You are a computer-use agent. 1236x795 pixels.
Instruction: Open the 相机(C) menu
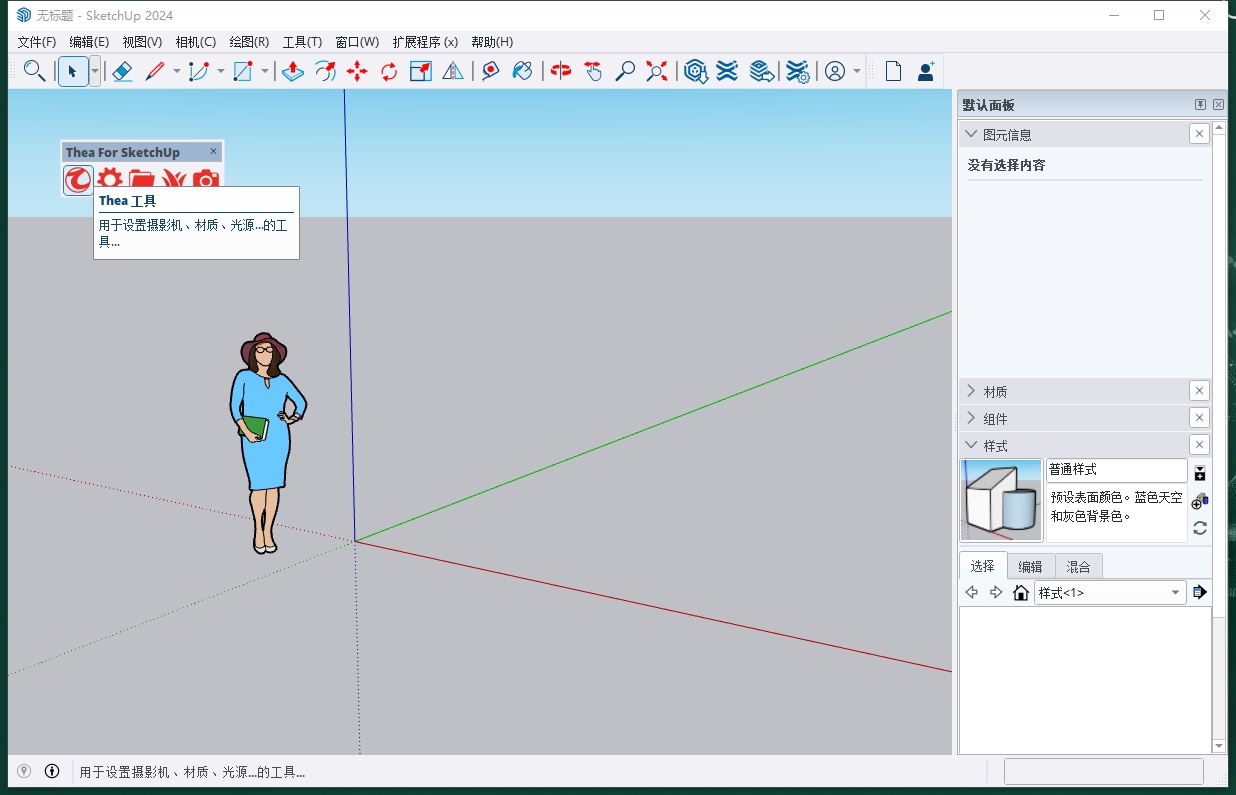click(x=195, y=42)
